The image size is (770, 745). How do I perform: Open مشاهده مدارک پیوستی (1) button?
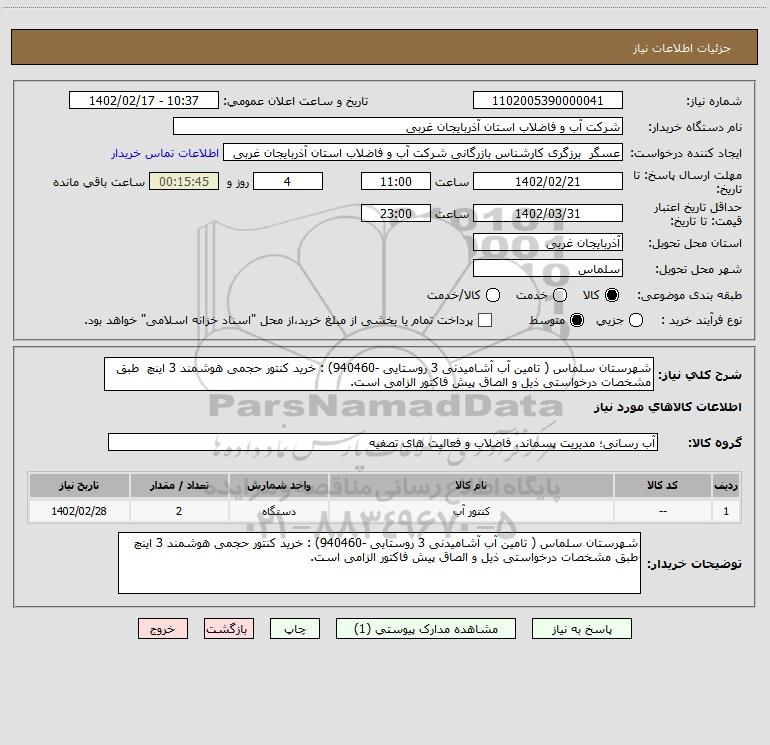click(x=426, y=629)
